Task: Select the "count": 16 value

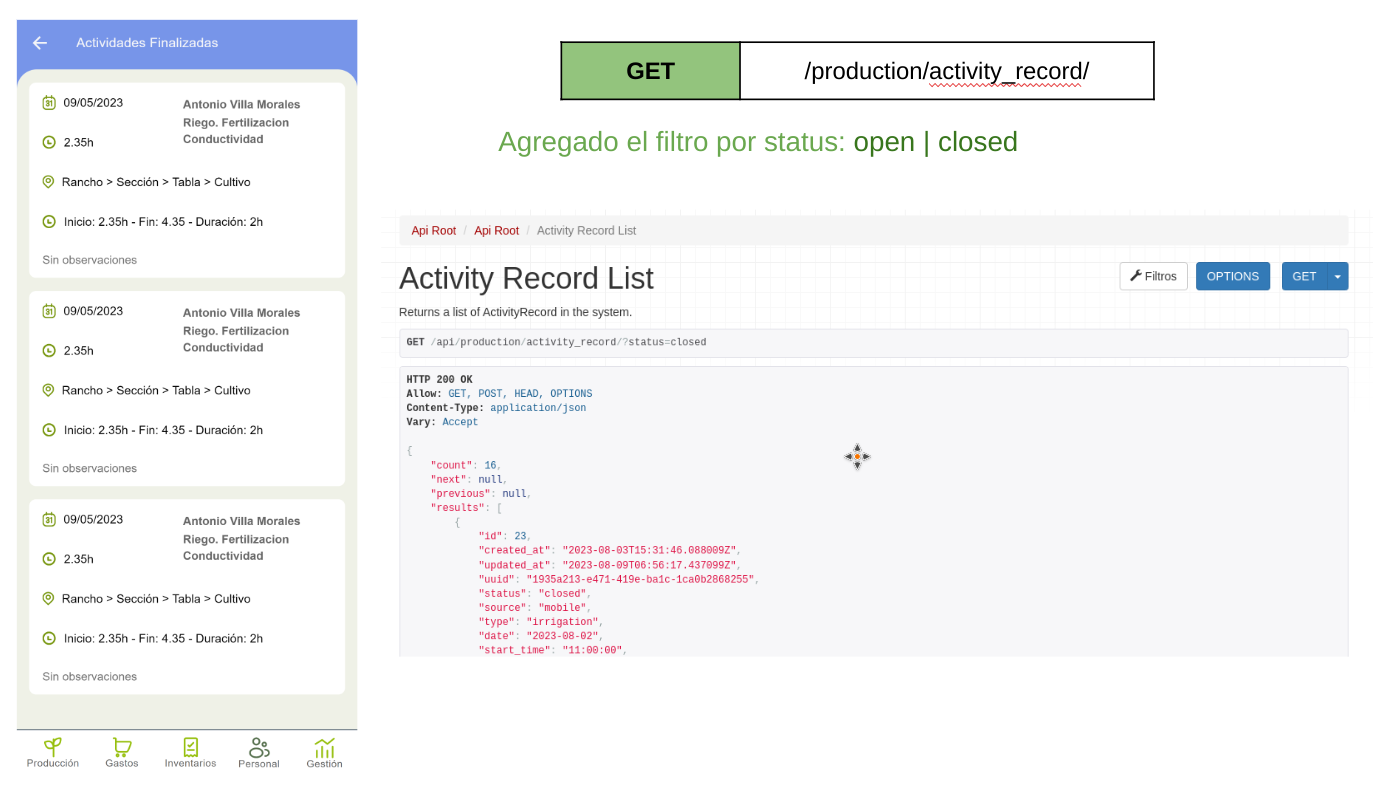Action: tap(491, 466)
